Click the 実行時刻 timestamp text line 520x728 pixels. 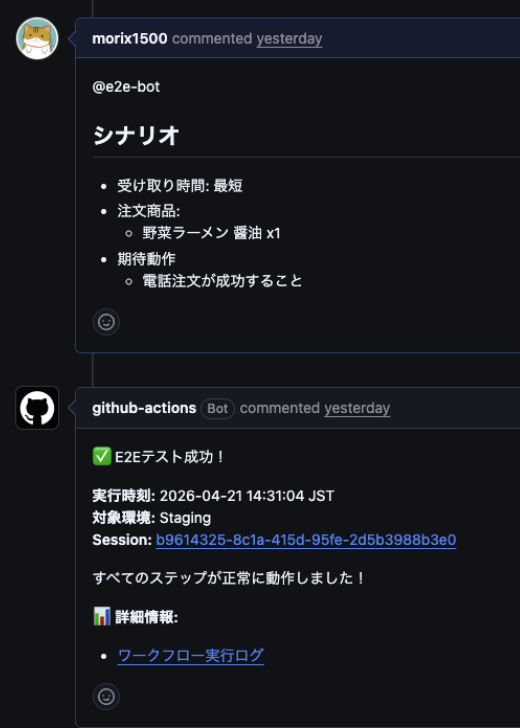point(213,496)
